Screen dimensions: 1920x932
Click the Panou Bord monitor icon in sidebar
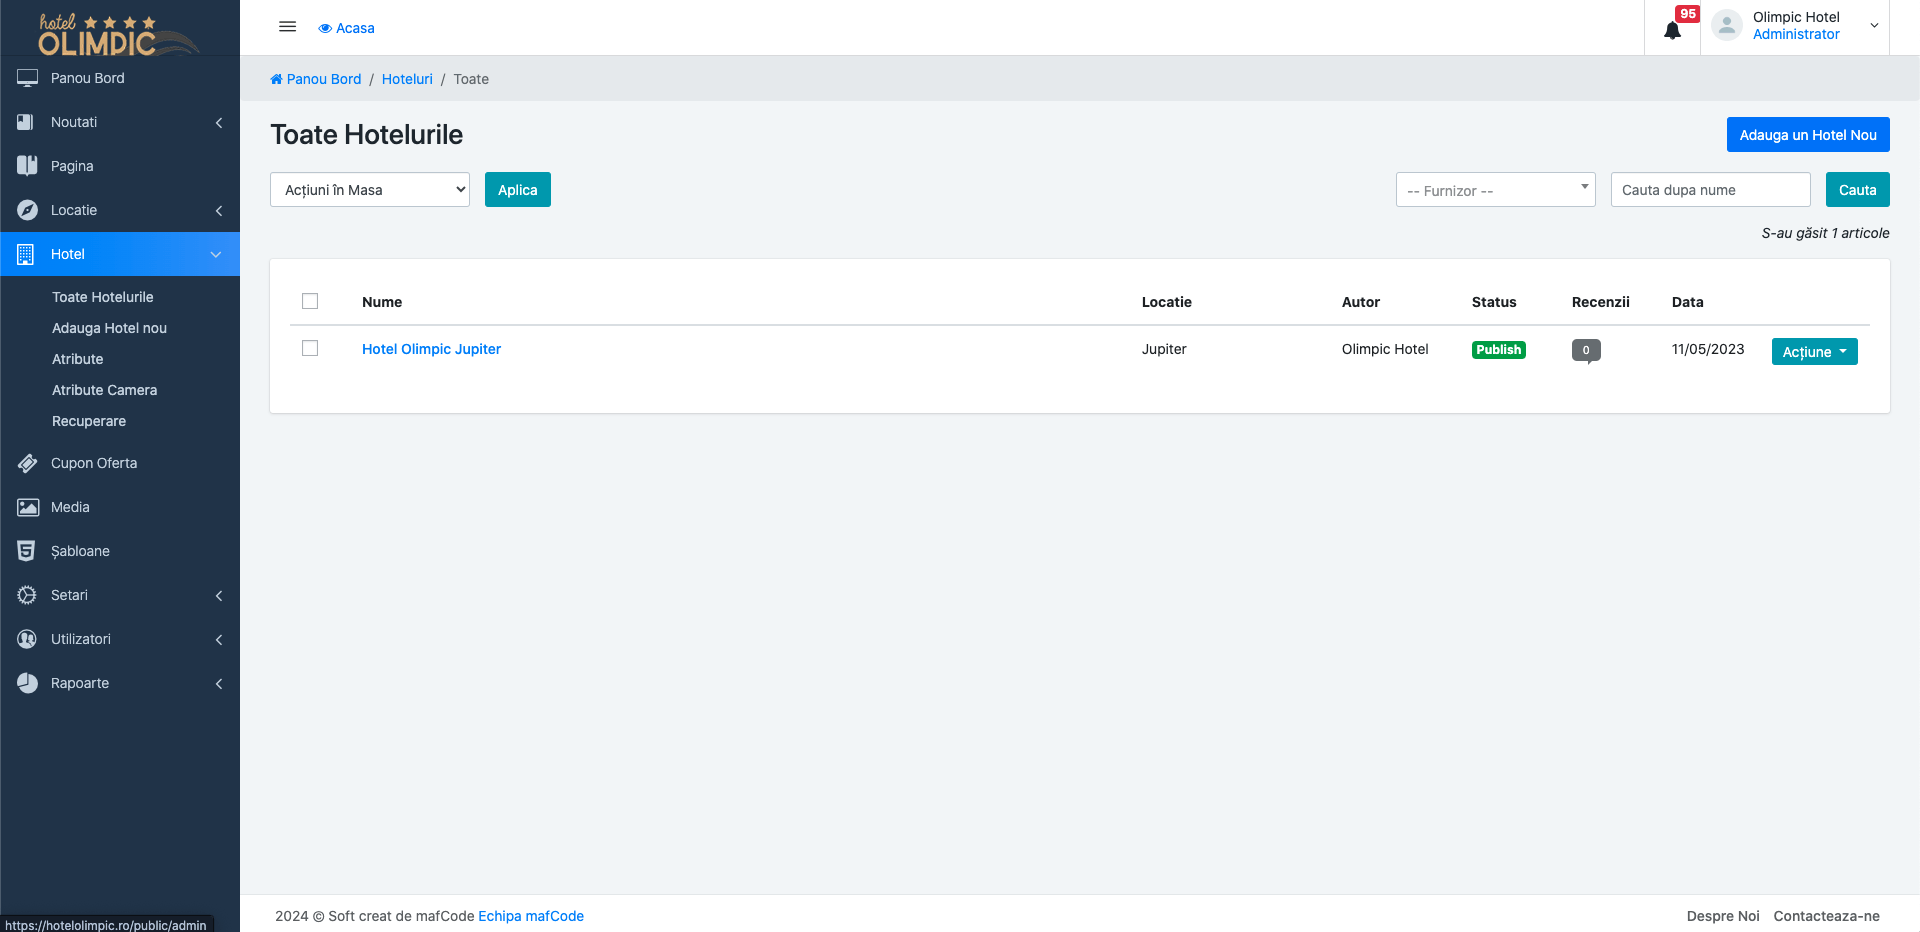[27, 78]
